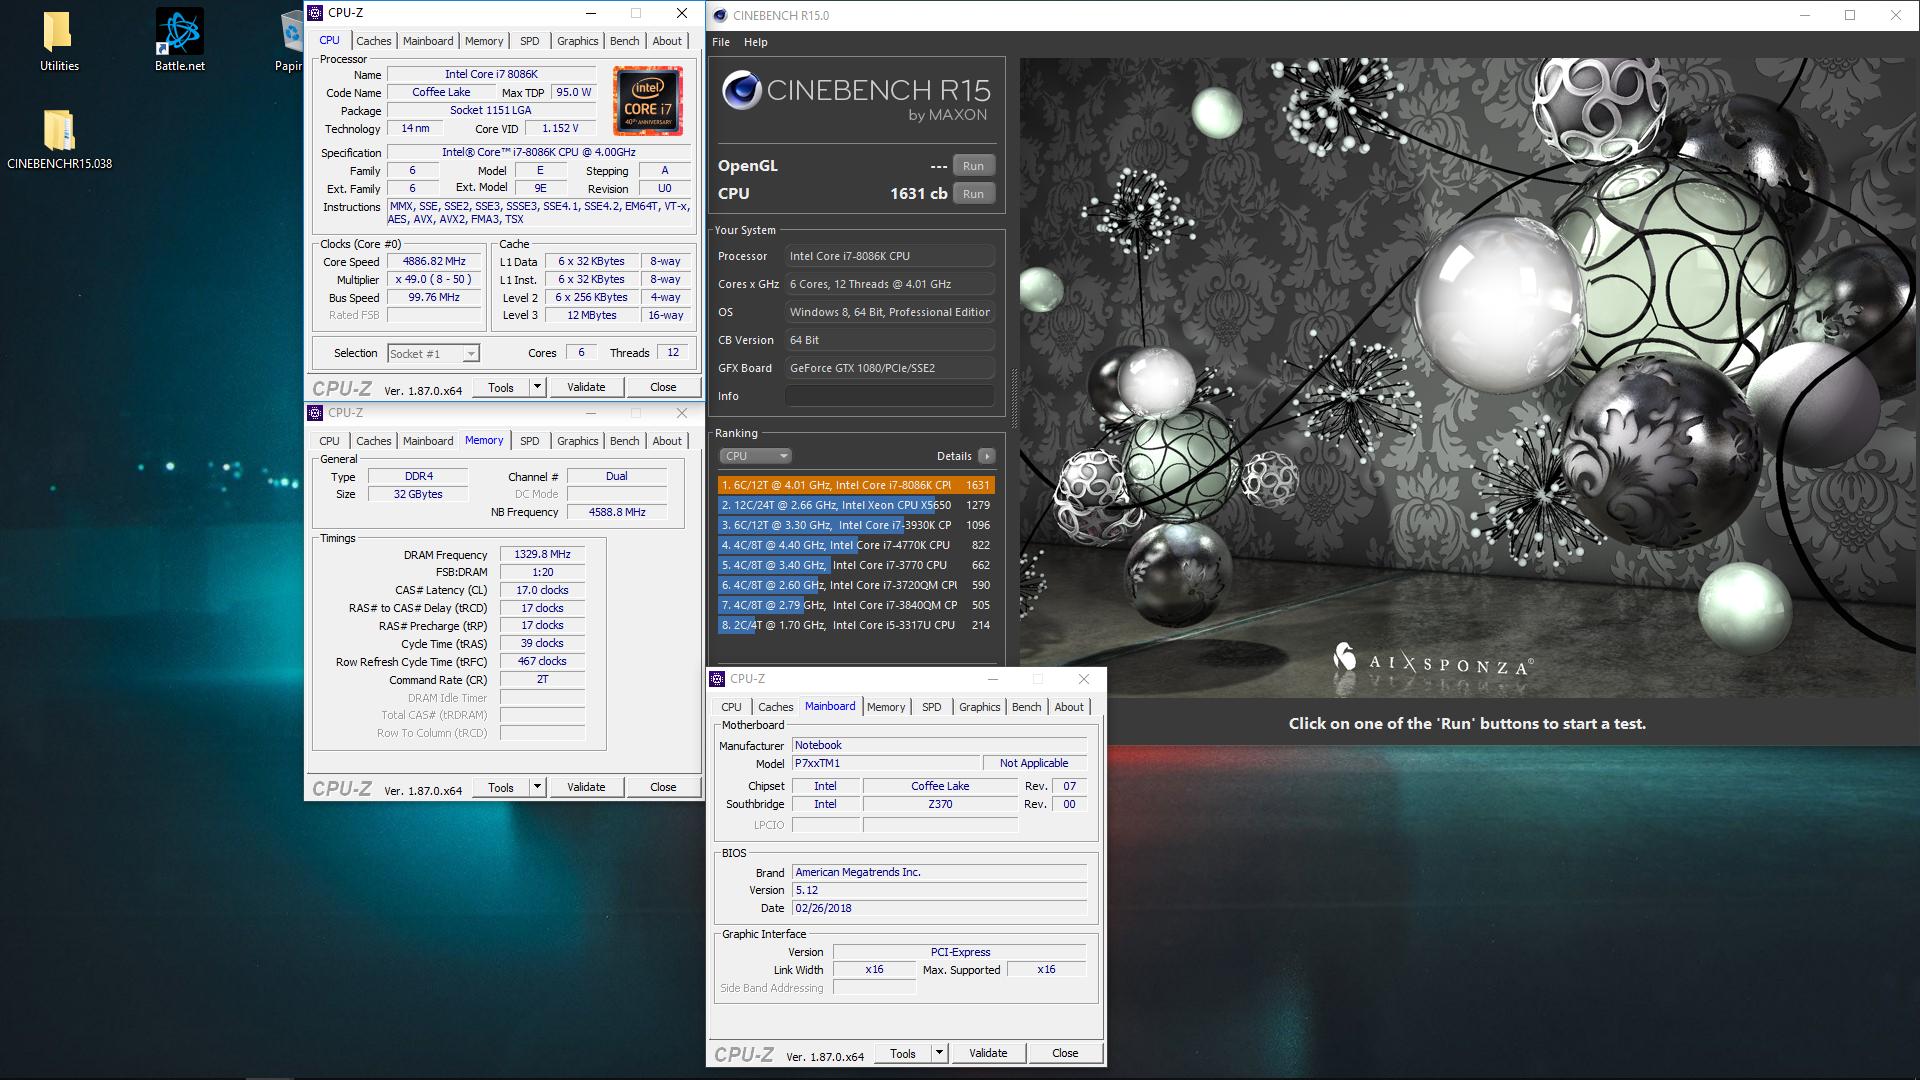The image size is (1920, 1080).
Task: Open Graphics tab in top CPU-Z window
Action: 578,41
